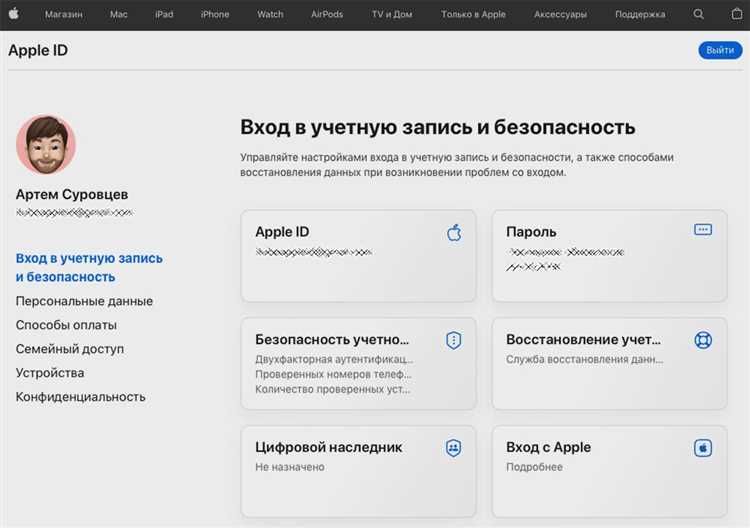Go to Конфиденциальность in sidebar
Screen dimensions: 750x528
pyautogui.click(x=80, y=397)
